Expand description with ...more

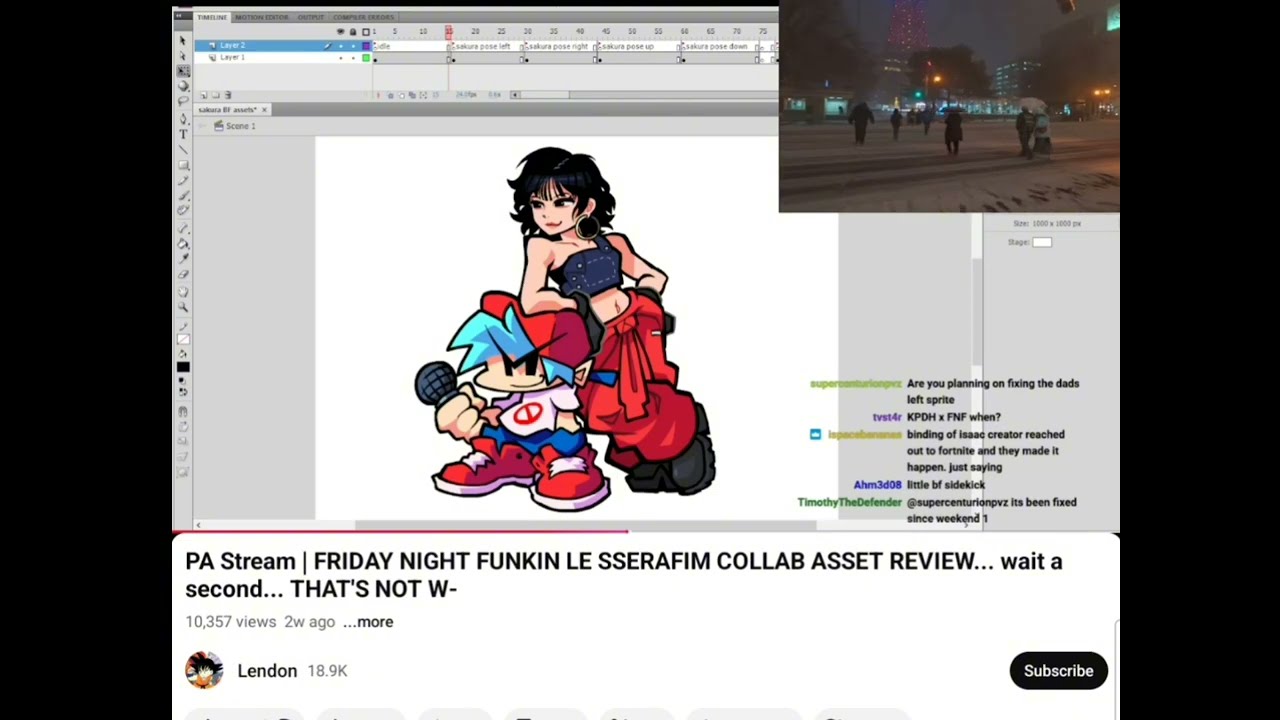[x=368, y=621]
